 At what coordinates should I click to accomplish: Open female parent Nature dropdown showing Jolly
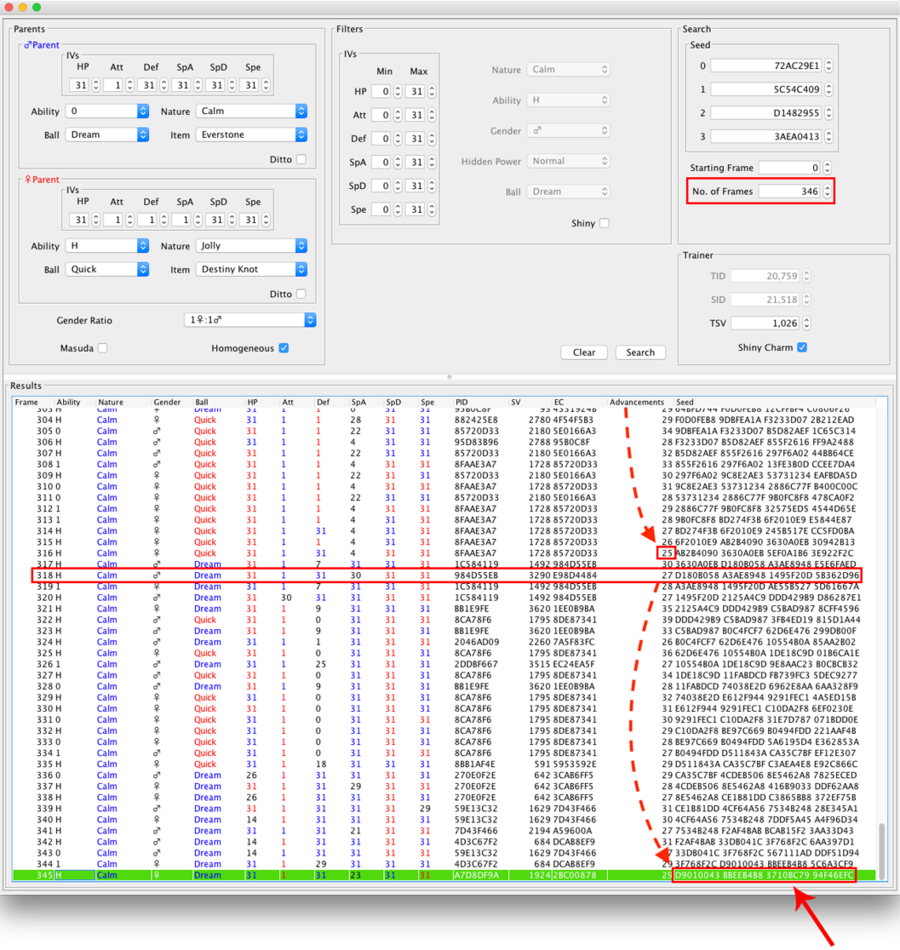[x=252, y=245]
